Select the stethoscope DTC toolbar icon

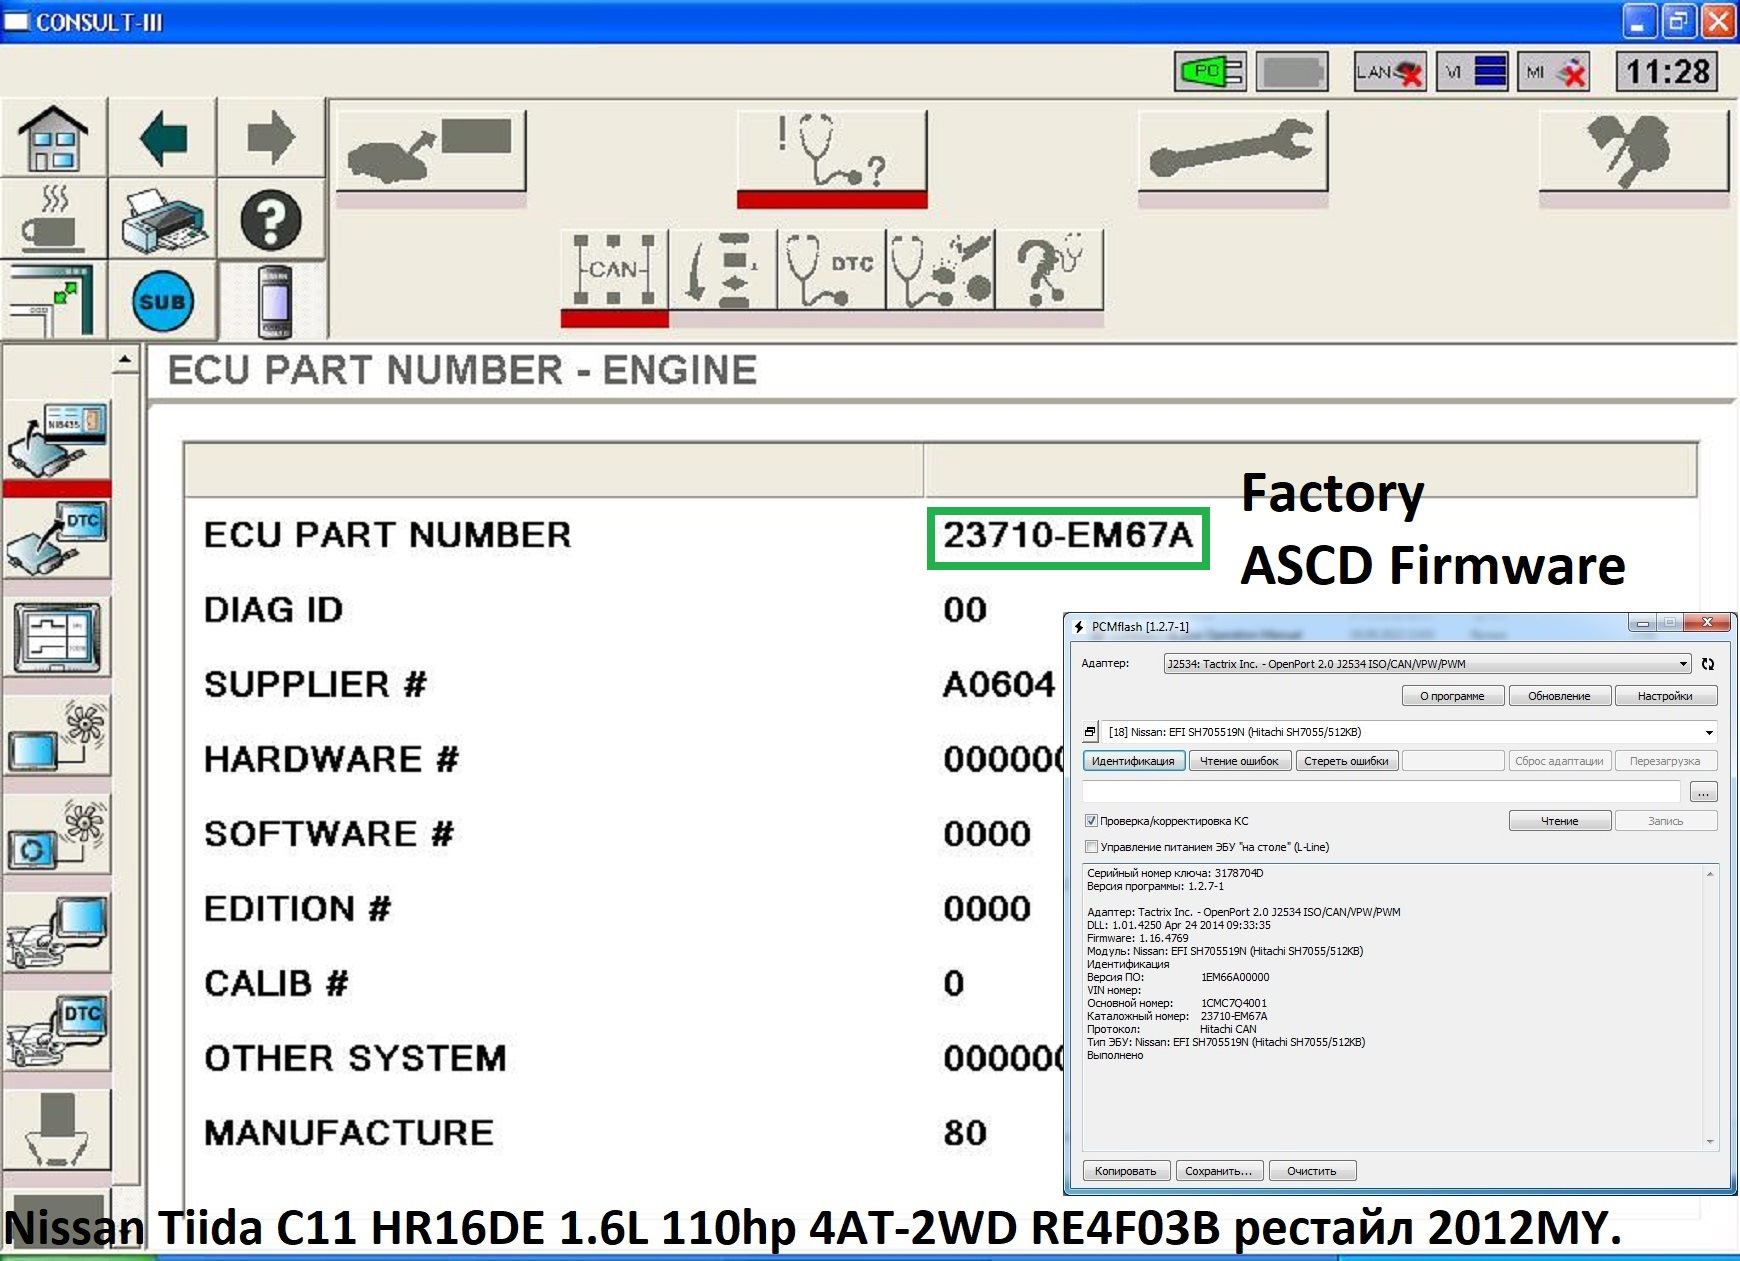click(x=830, y=270)
